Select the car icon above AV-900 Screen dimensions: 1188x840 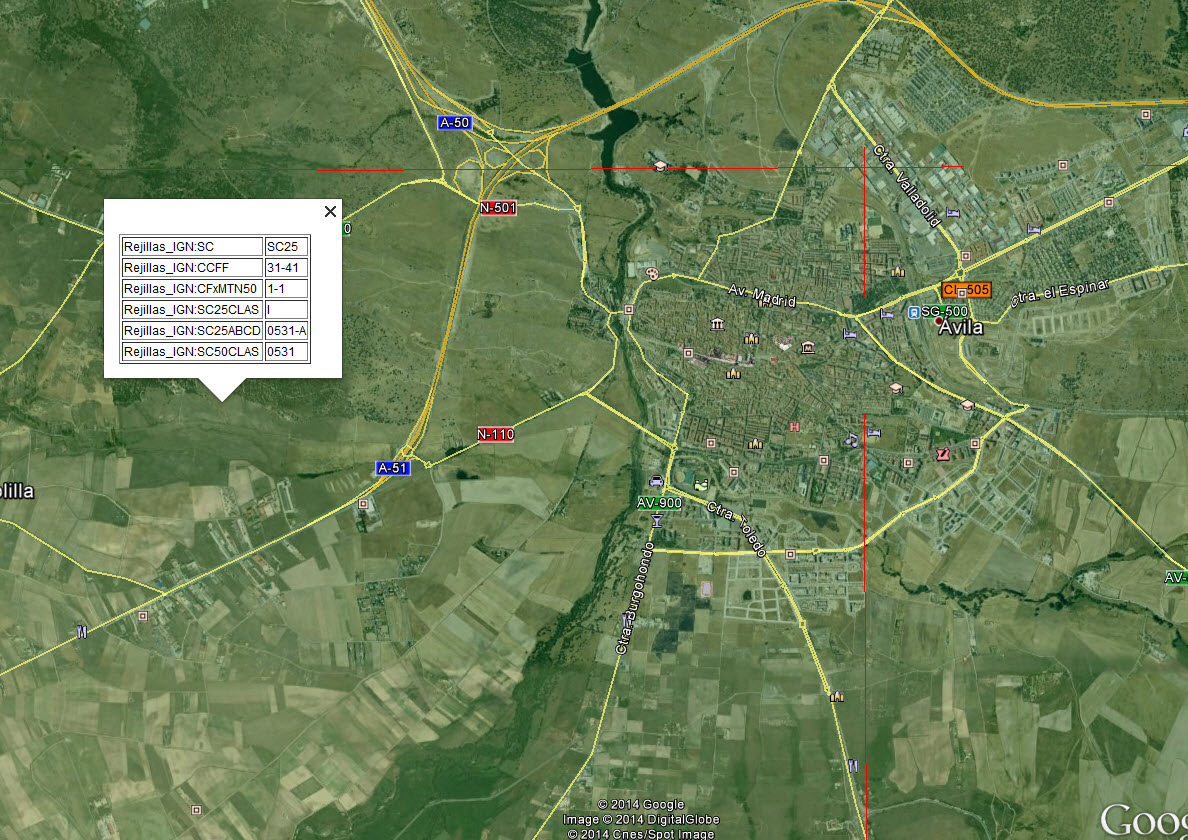click(x=656, y=480)
